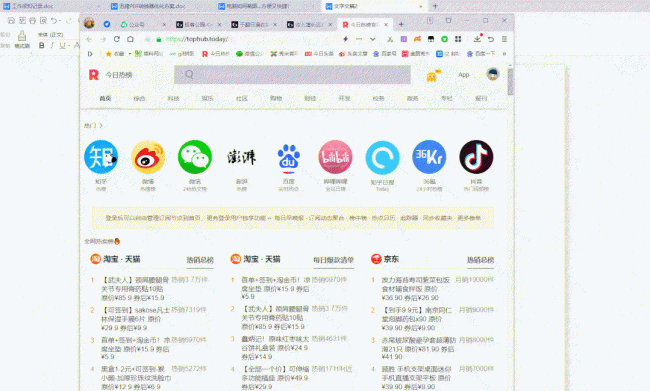This screenshot has height=391, width=650.
Task: Click the browser profile avatar in tab bar
Action: pyautogui.click(x=89, y=23)
